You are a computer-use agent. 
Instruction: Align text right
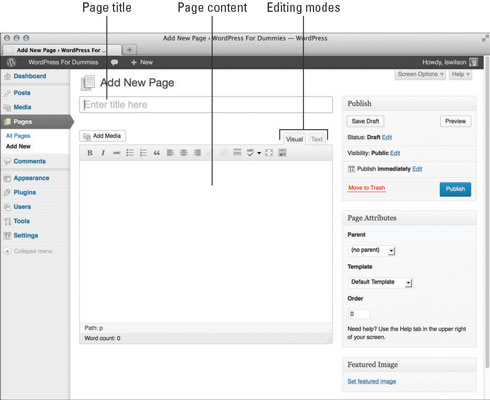pyautogui.click(x=197, y=153)
